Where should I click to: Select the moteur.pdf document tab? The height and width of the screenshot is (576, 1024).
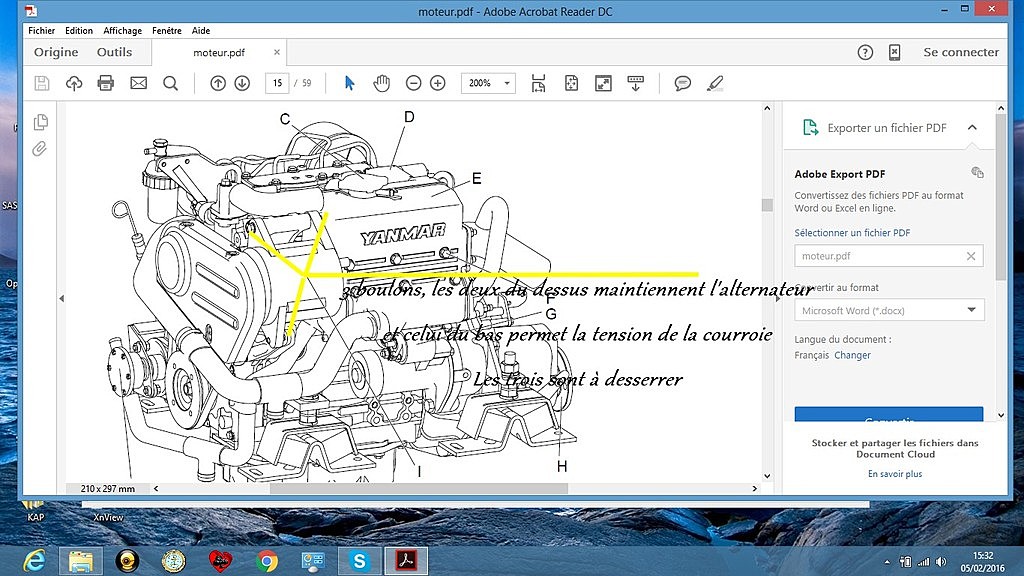tap(219, 52)
